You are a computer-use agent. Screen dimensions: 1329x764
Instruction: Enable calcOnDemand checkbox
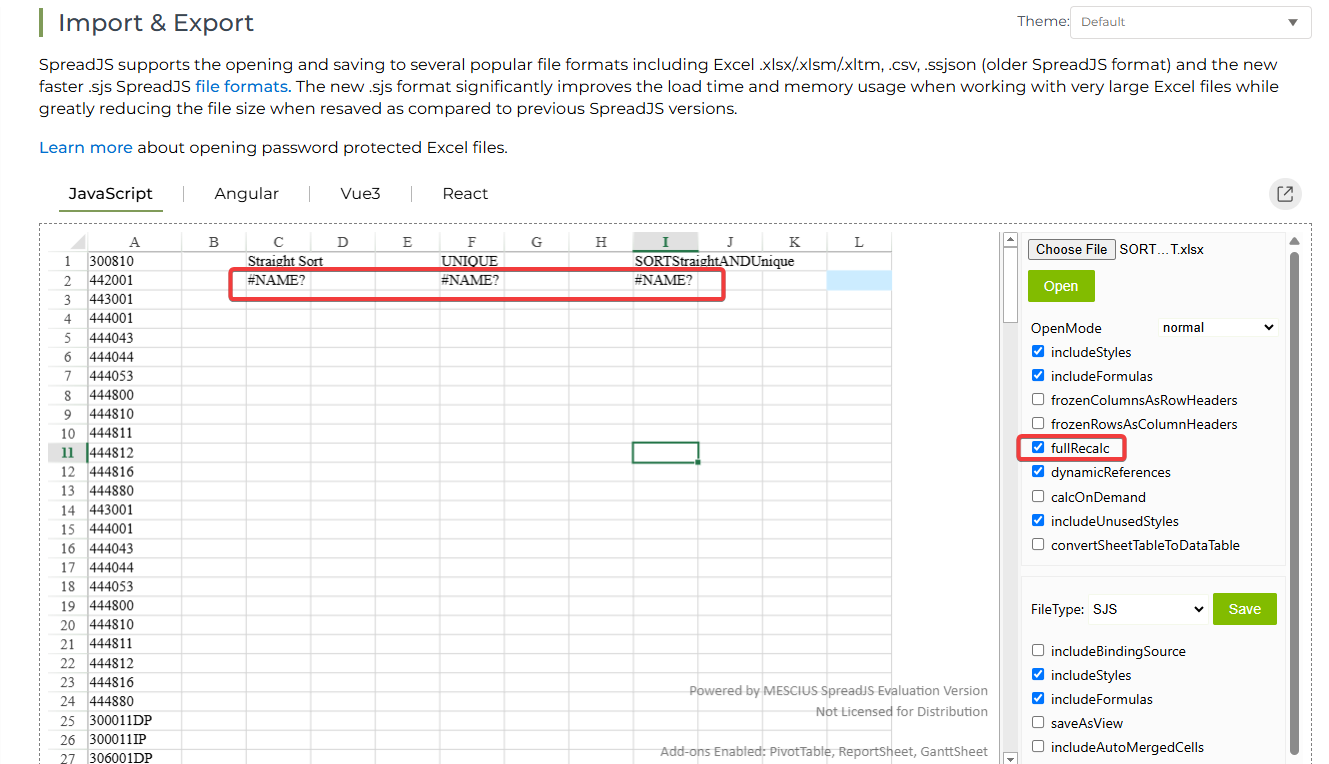(x=1038, y=497)
